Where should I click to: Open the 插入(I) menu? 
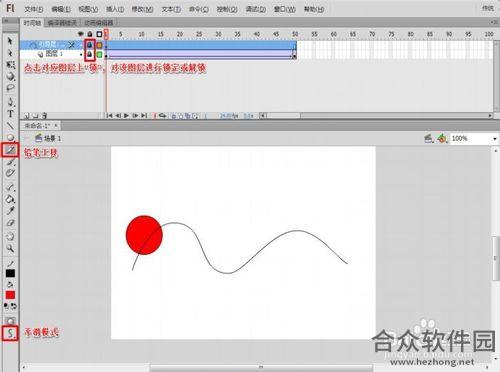[x=115, y=9]
